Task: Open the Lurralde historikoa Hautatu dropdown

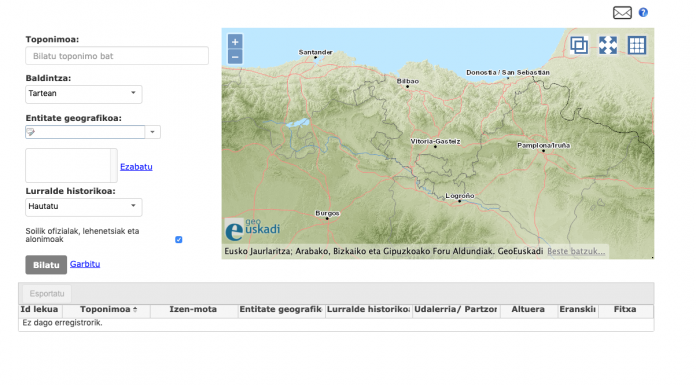Action: click(x=83, y=207)
